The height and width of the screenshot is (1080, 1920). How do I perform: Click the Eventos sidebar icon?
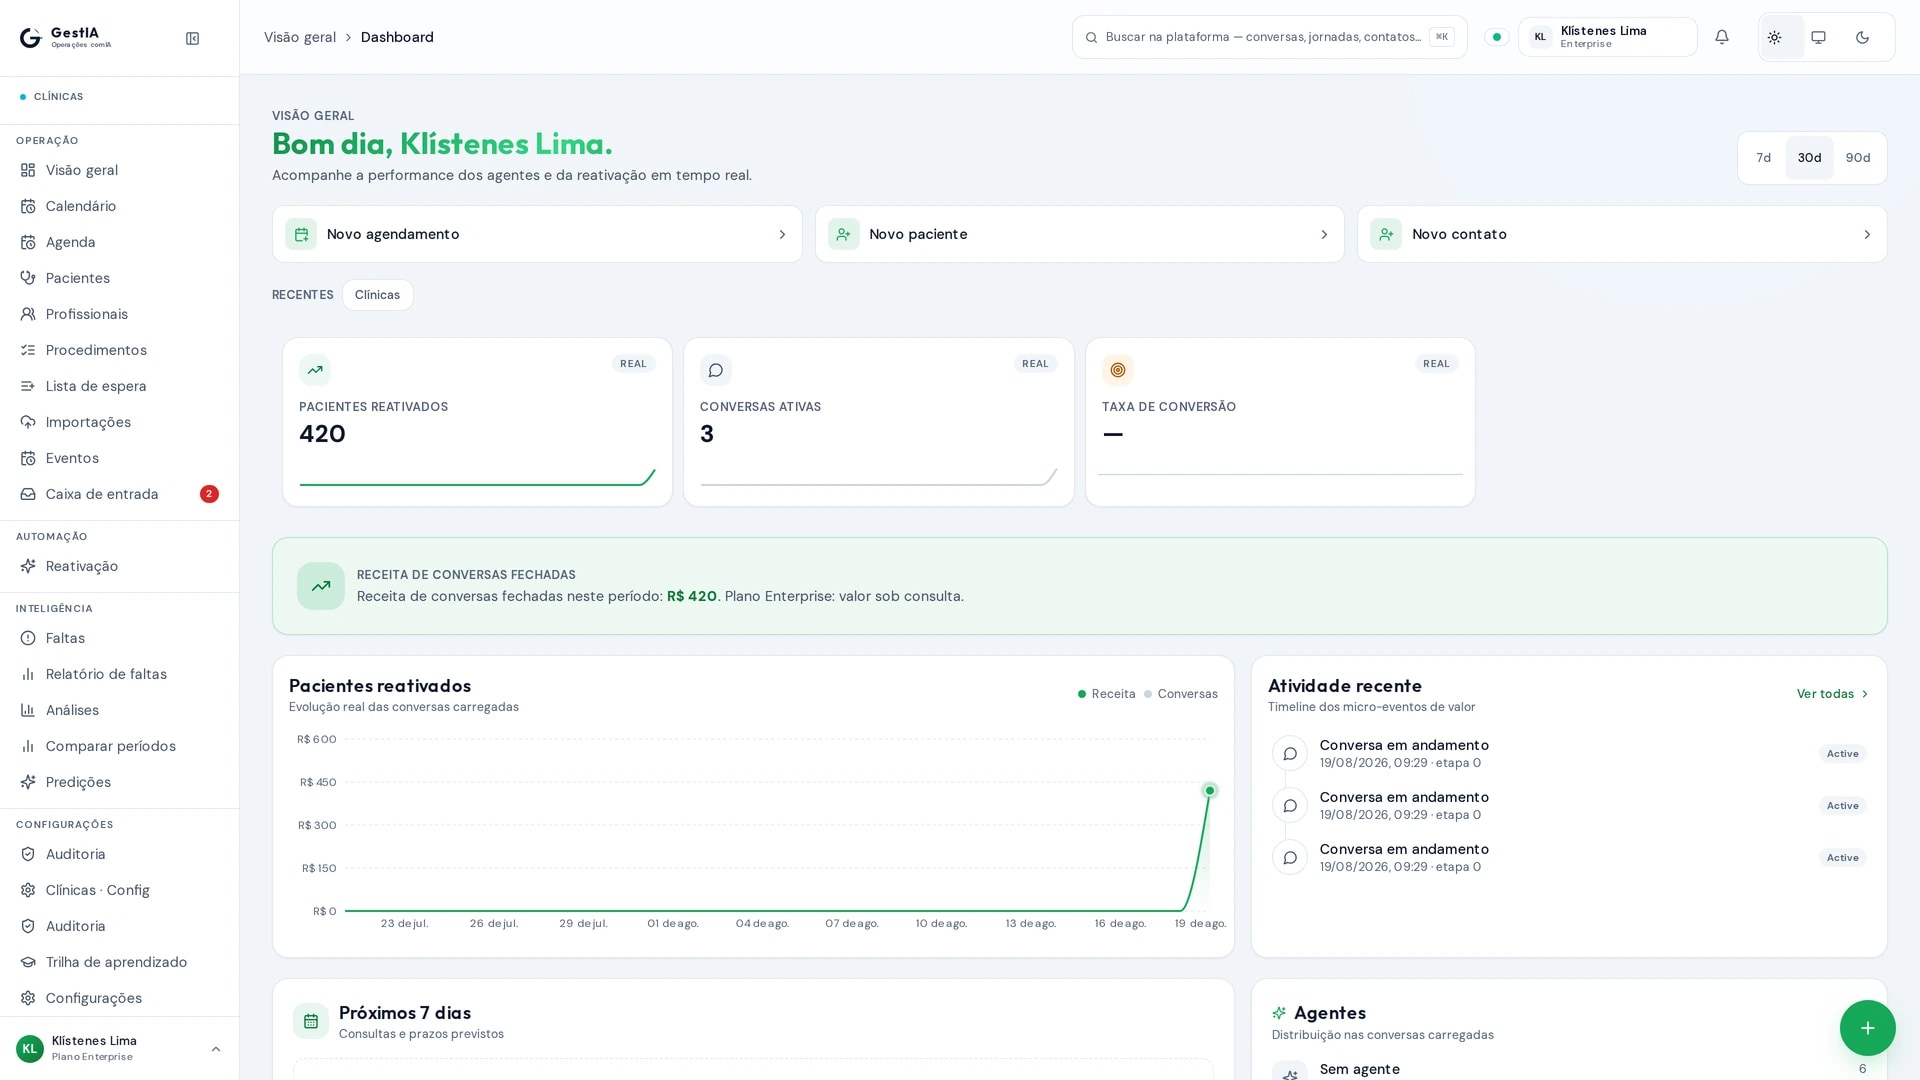click(x=28, y=458)
